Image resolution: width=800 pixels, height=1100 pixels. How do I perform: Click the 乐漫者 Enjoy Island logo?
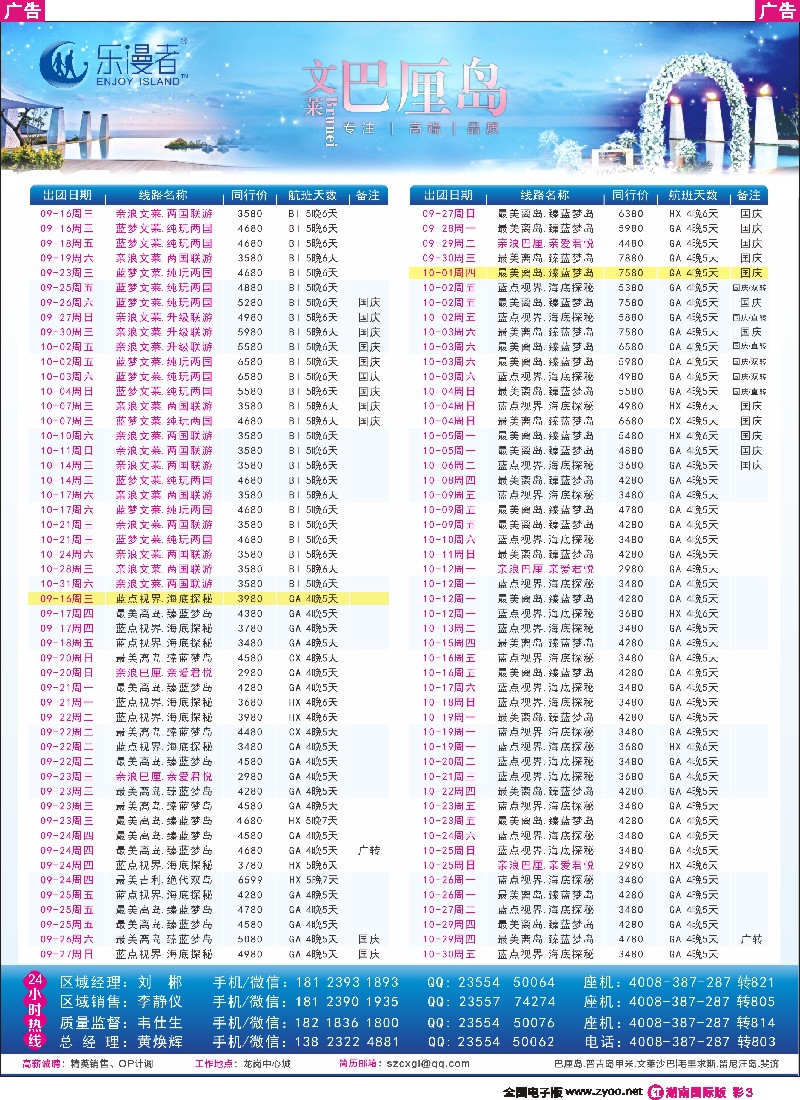114,64
